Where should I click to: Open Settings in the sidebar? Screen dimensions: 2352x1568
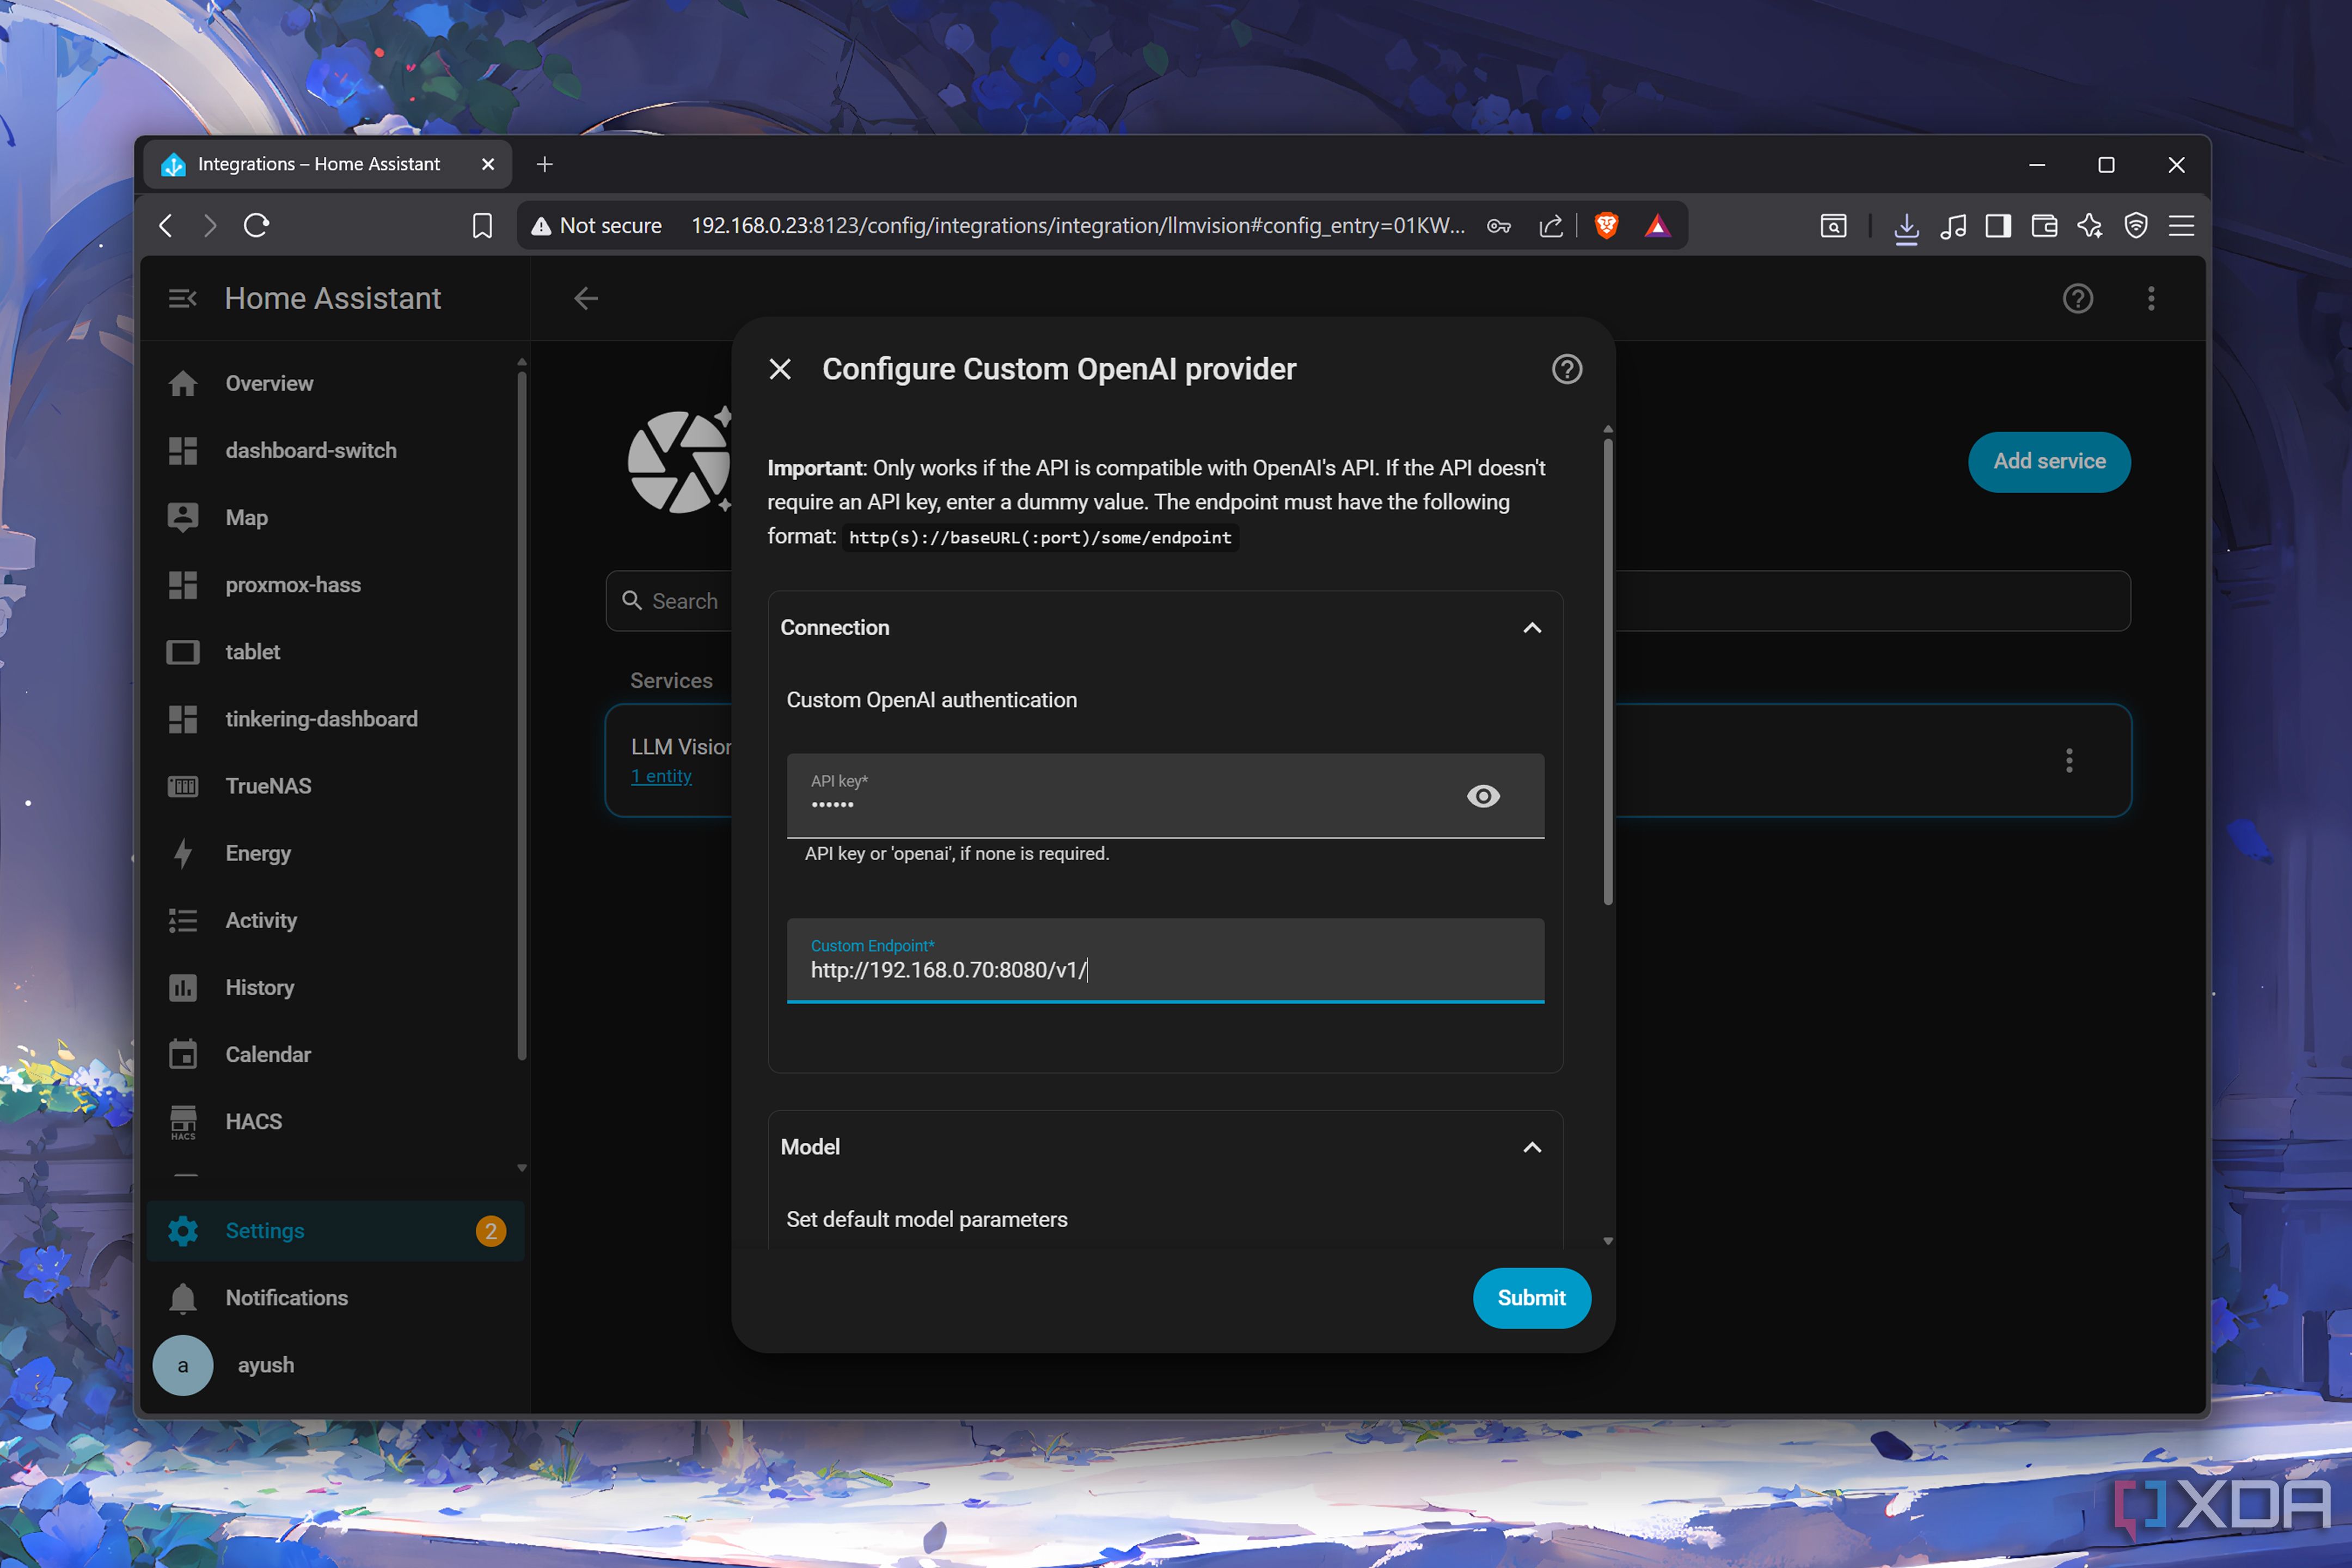335,1231
